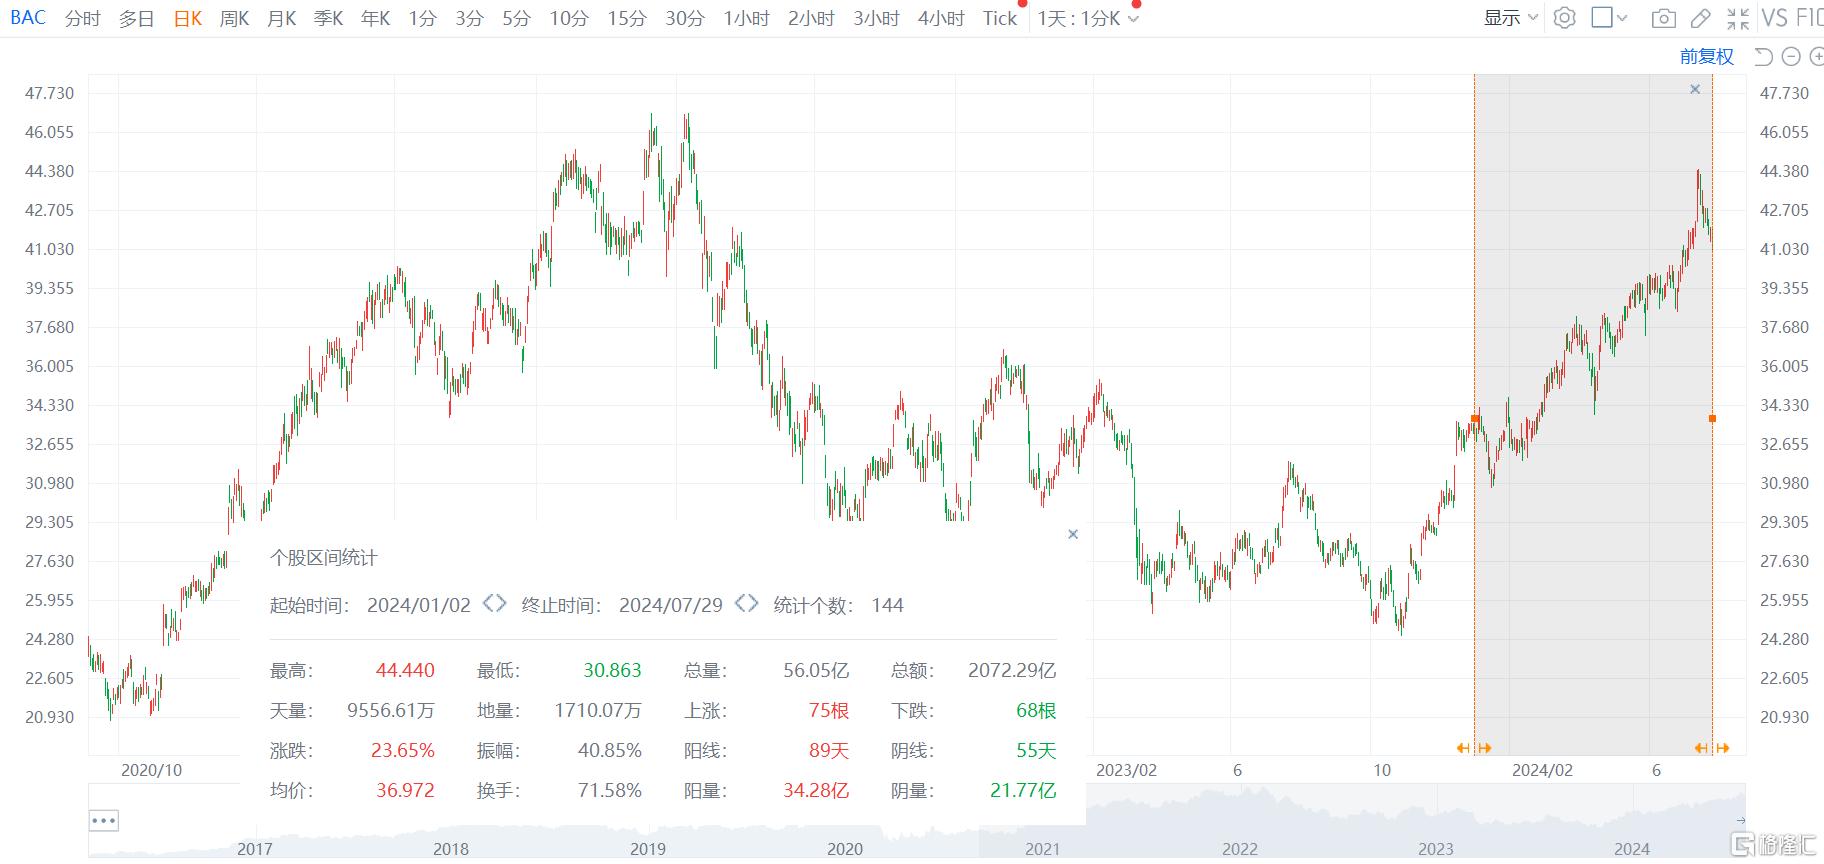This screenshot has height=864, width=1824.
Task: Grab the orange end handle of selection
Action: (1712, 418)
